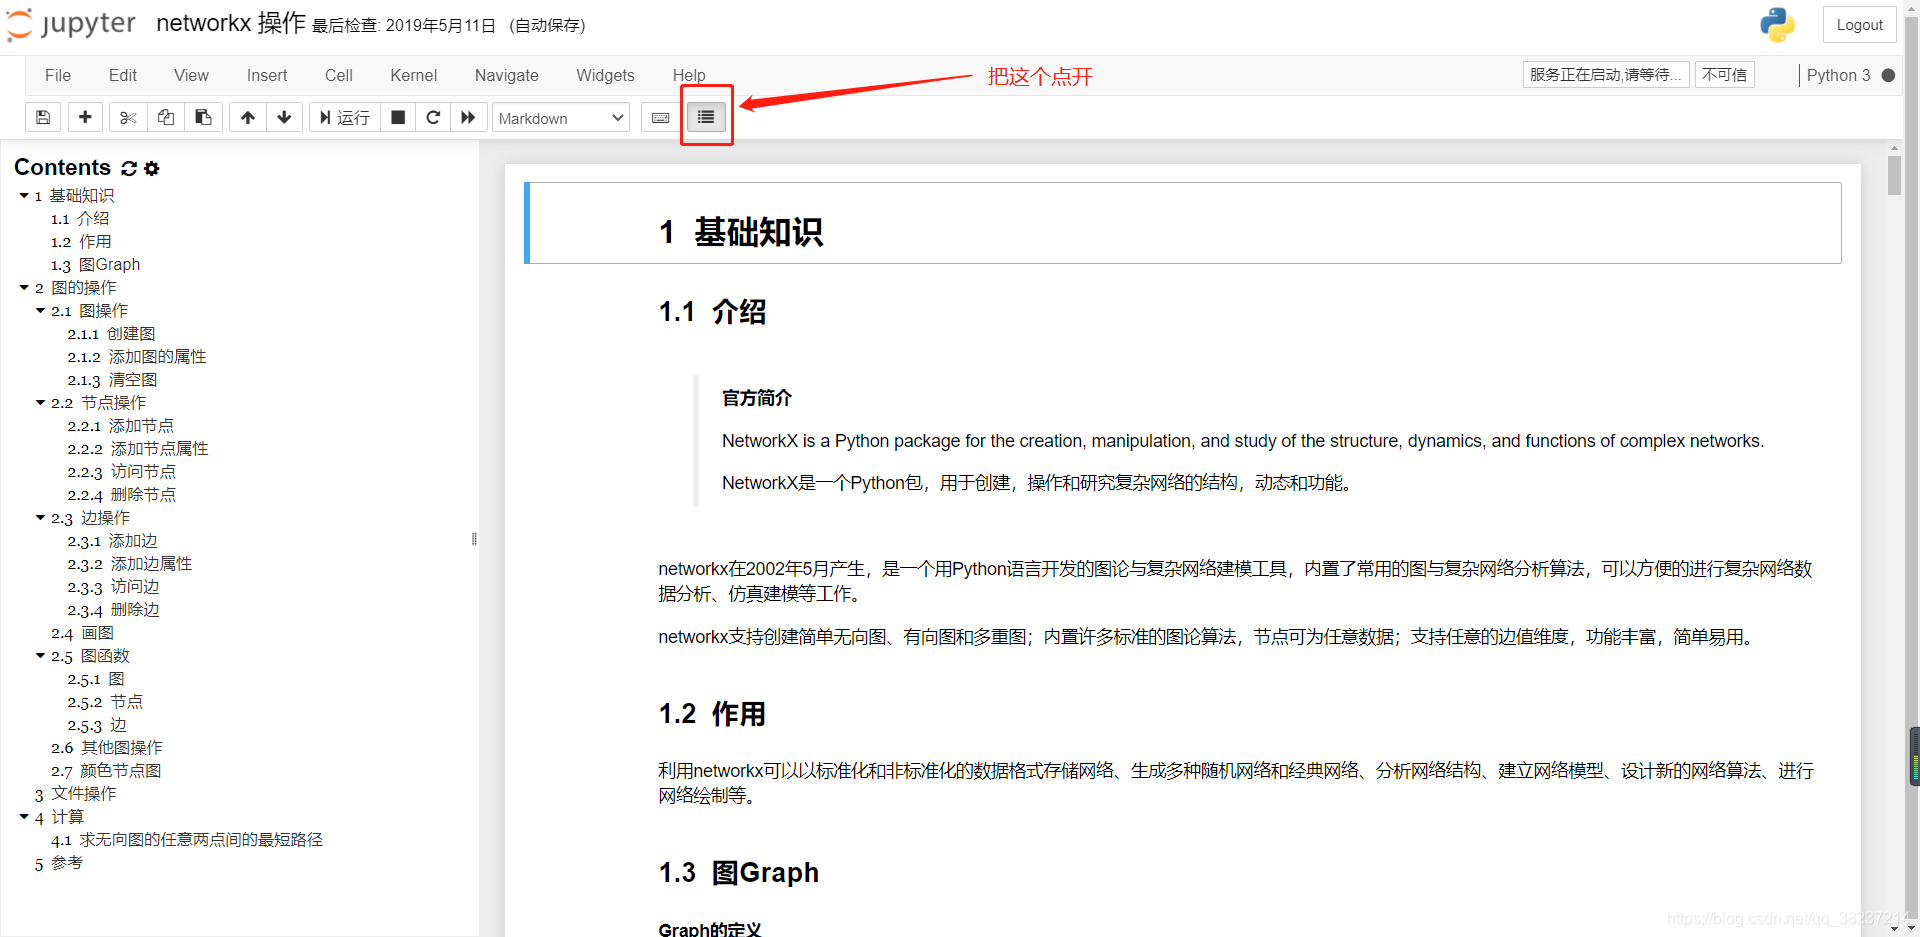Click the kernel status circle indicator
This screenshot has width=1920, height=937.
[1888, 75]
